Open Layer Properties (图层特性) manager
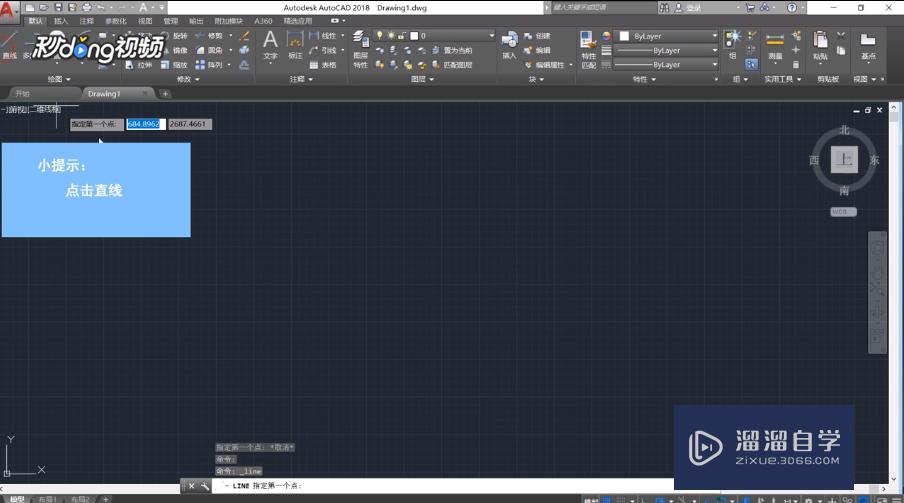This screenshot has width=904, height=503. pyautogui.click(x=361, y=50)
